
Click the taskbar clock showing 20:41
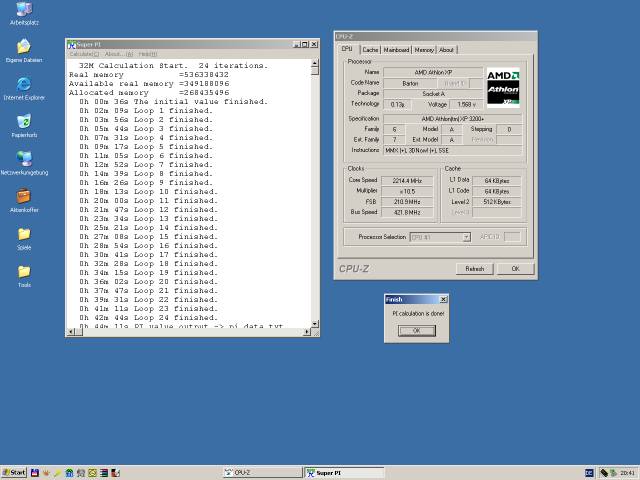627,473
